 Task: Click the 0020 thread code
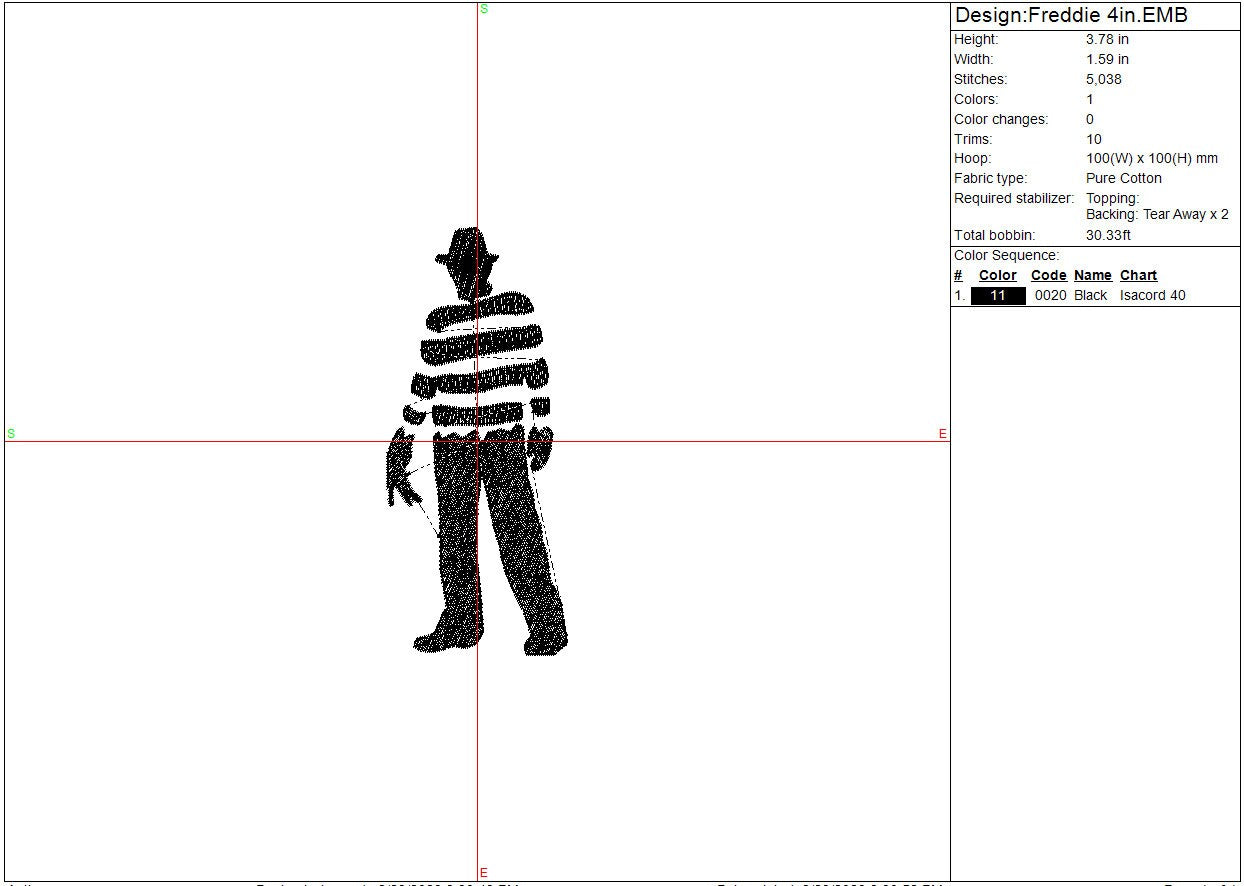coord(1050,296)
